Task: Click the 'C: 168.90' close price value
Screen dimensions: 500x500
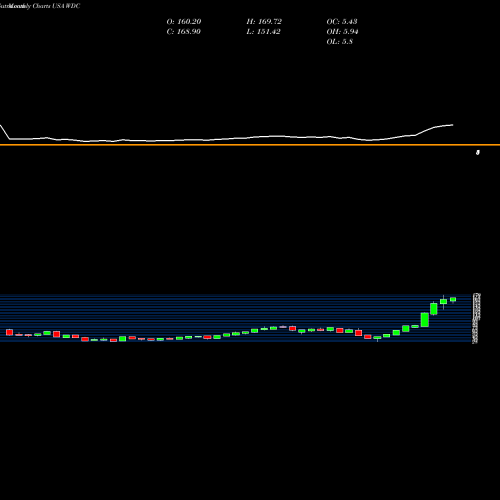Action: (184, 32)
